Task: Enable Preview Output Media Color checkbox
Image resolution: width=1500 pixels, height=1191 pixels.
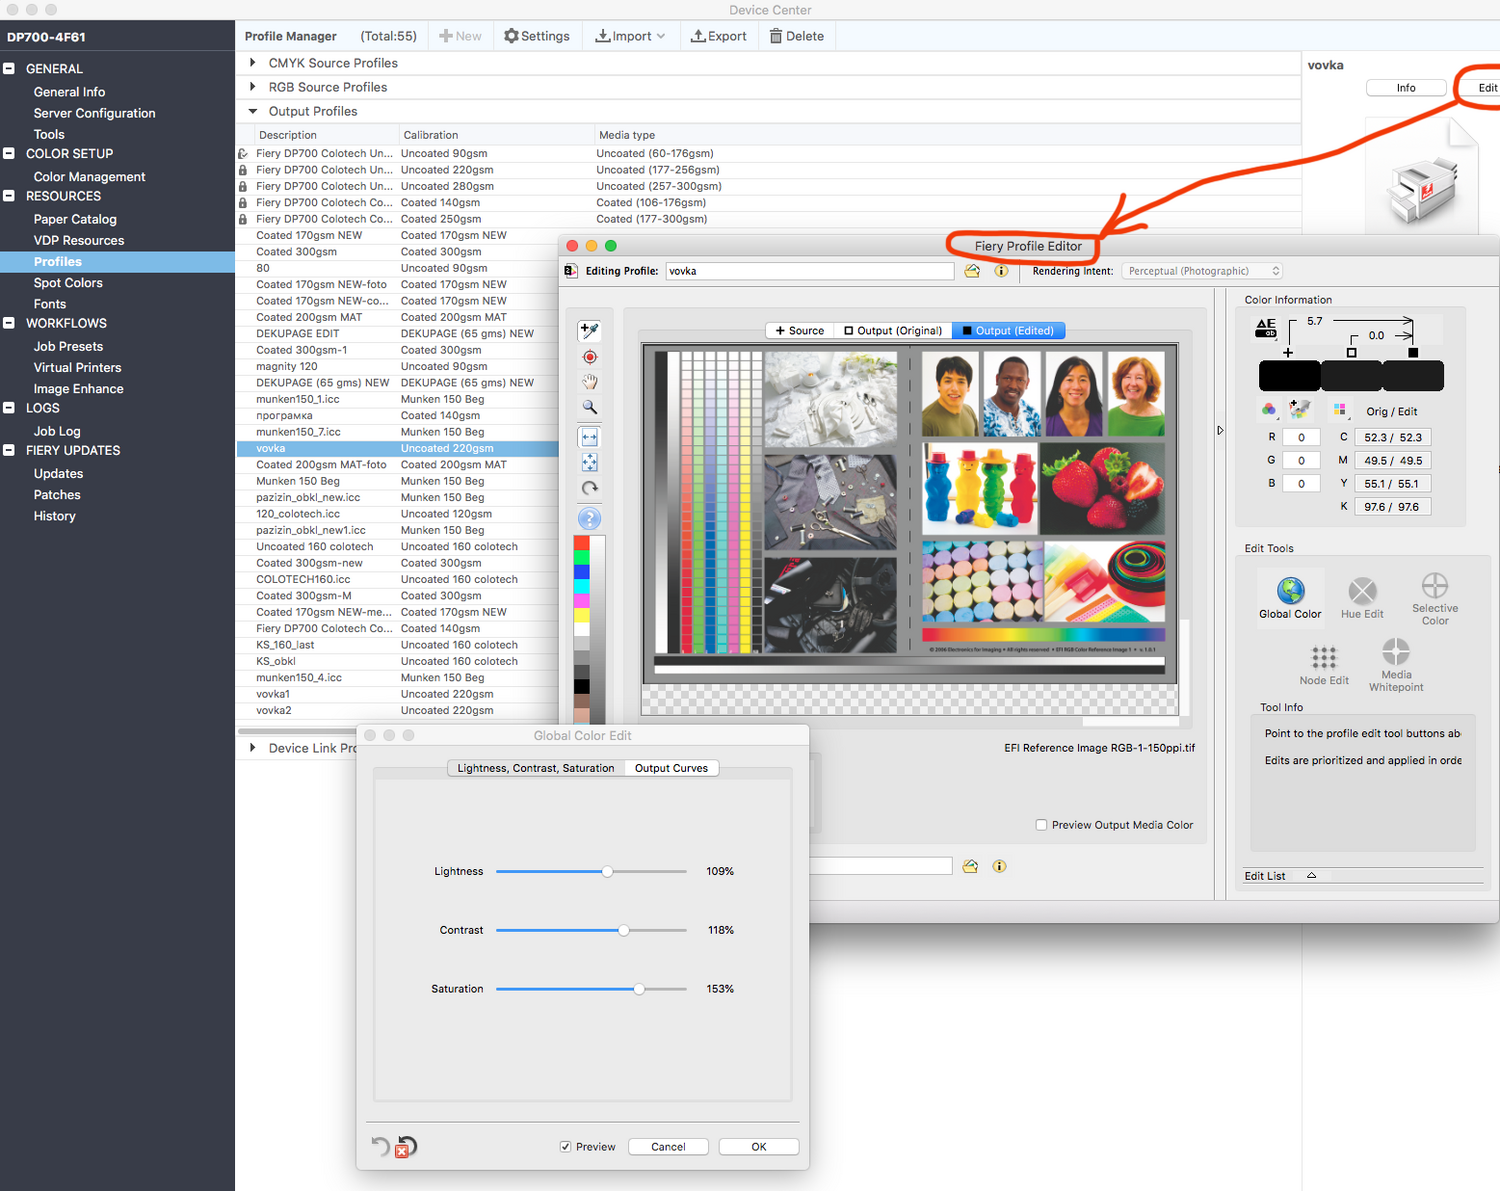Action: [x=1042, y=825]
